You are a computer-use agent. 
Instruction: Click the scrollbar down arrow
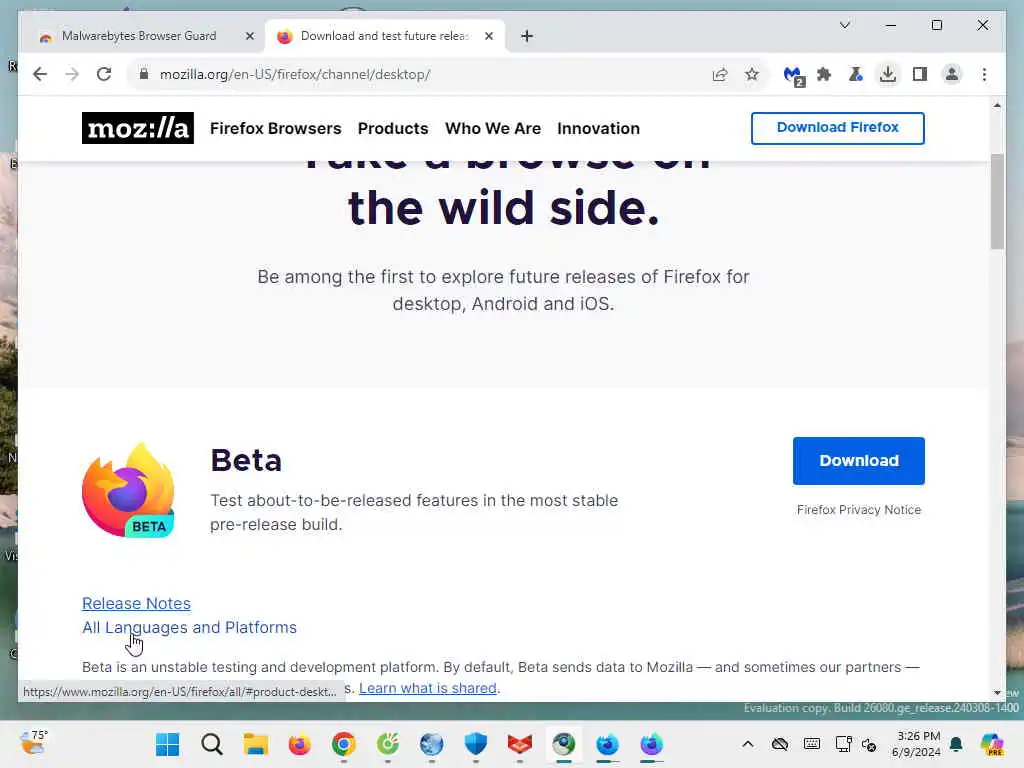(997, 693)
